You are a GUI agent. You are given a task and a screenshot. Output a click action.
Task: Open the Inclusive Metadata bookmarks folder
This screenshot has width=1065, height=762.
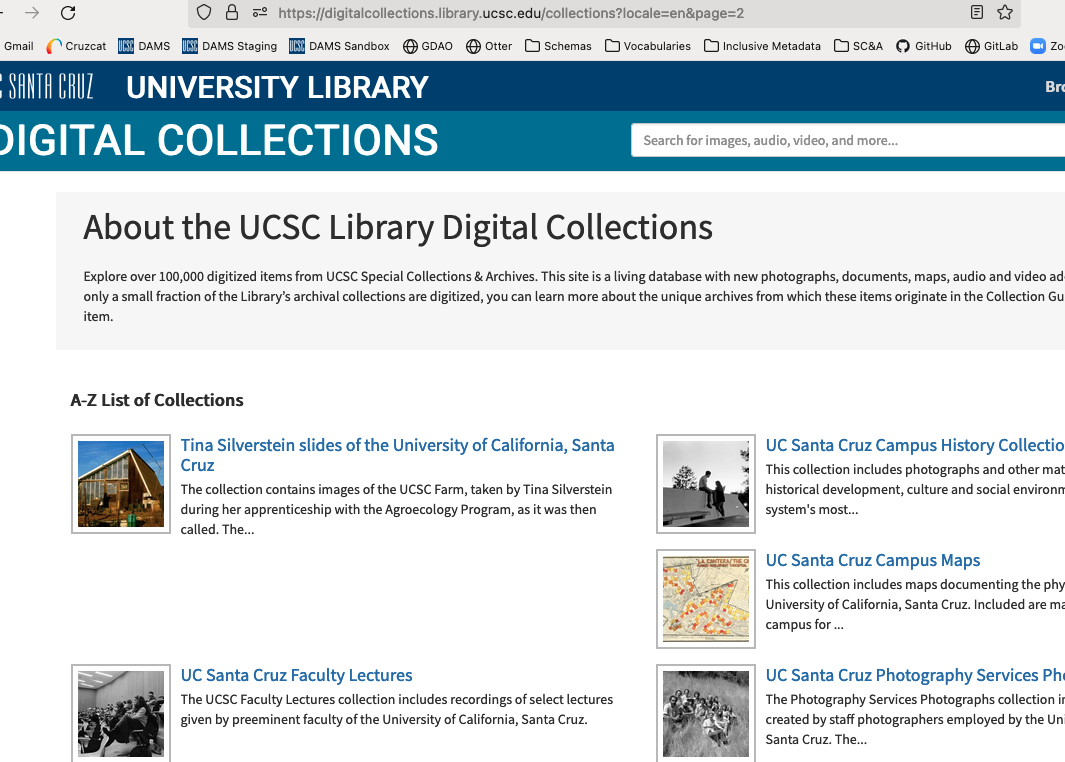click(x=762, y=46)
